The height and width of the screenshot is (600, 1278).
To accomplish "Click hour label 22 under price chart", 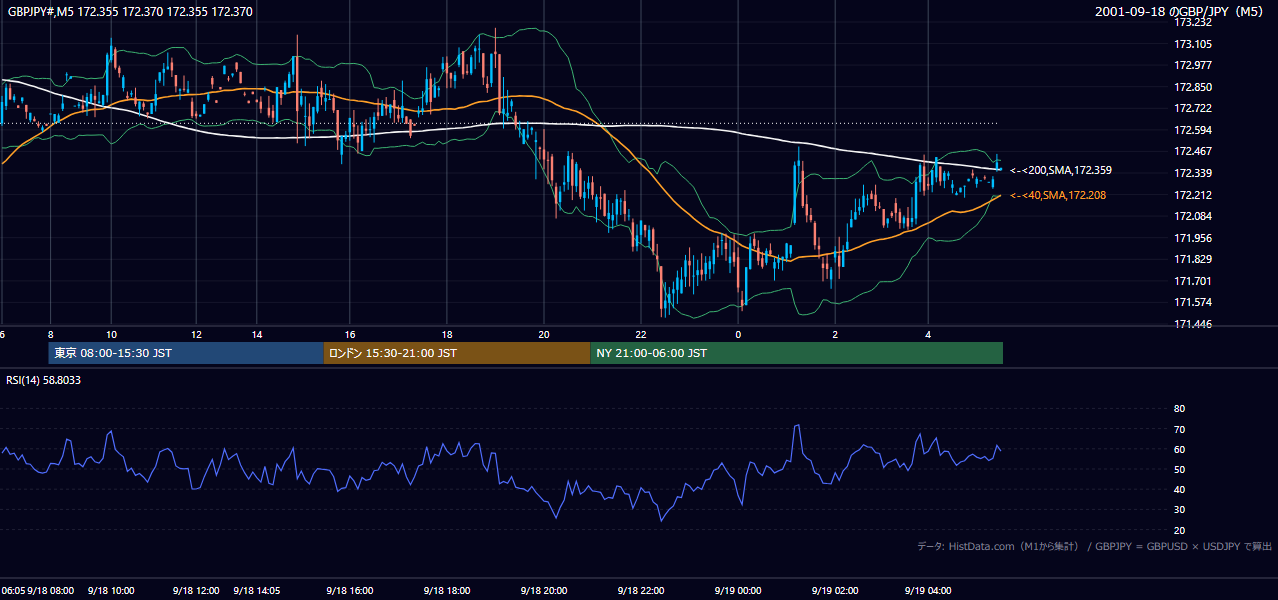I will (641, 335).
